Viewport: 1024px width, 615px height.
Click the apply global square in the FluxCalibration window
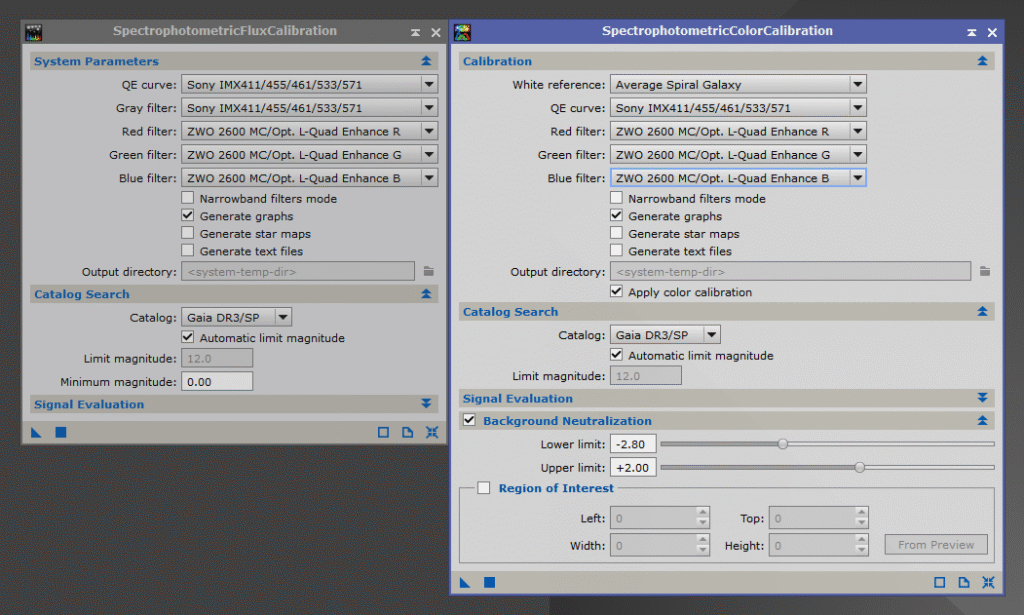pyautogui.click(x=61, y=432)
